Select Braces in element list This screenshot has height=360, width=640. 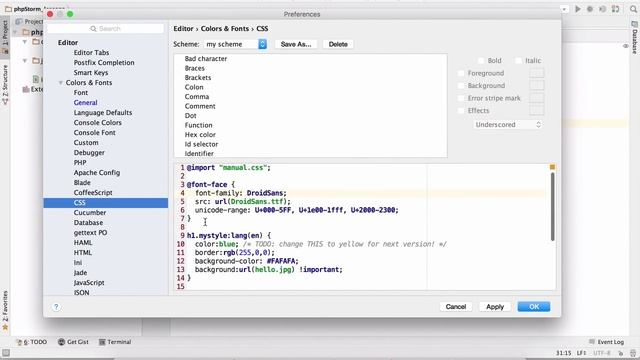[x=194, y=68]
